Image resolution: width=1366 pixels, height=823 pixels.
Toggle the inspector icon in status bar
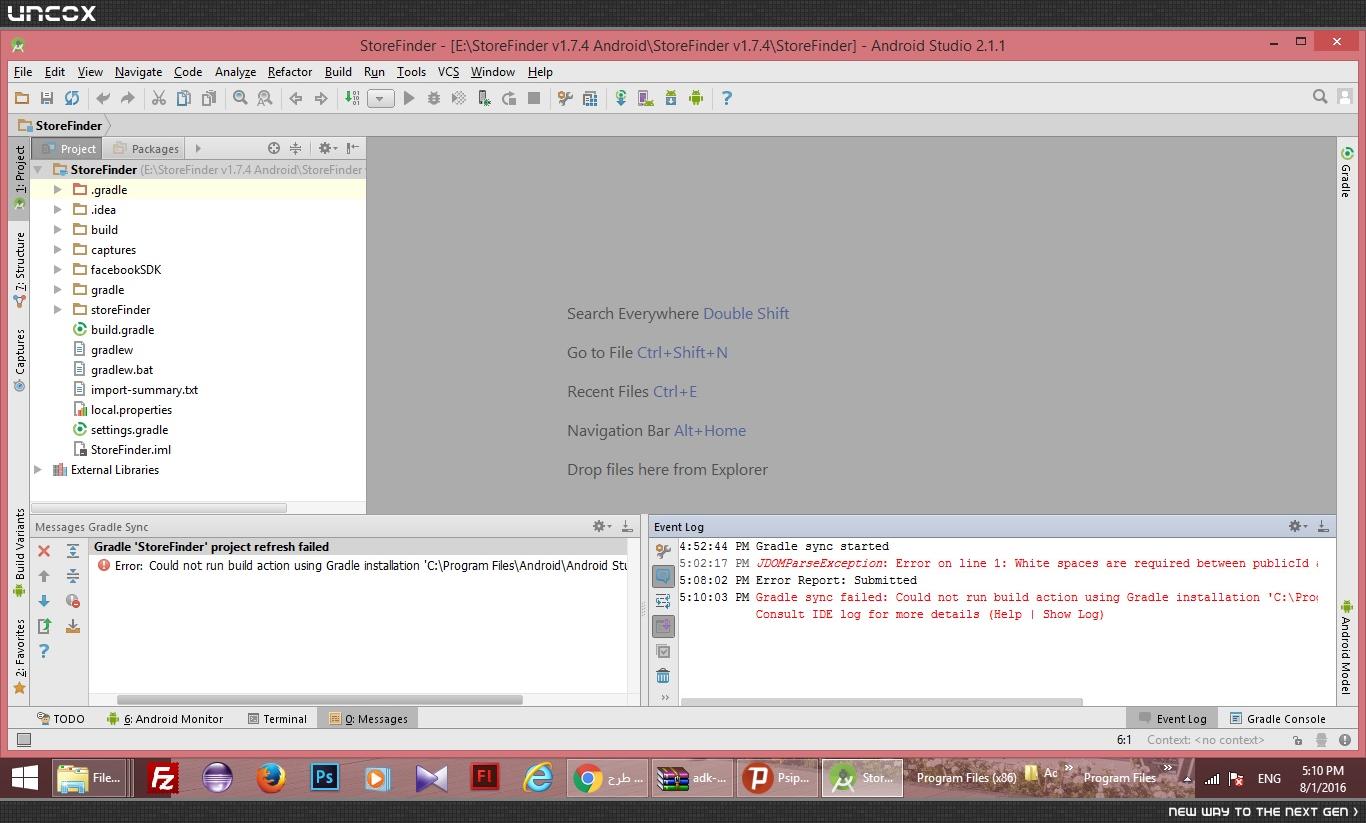point(1322,740)
